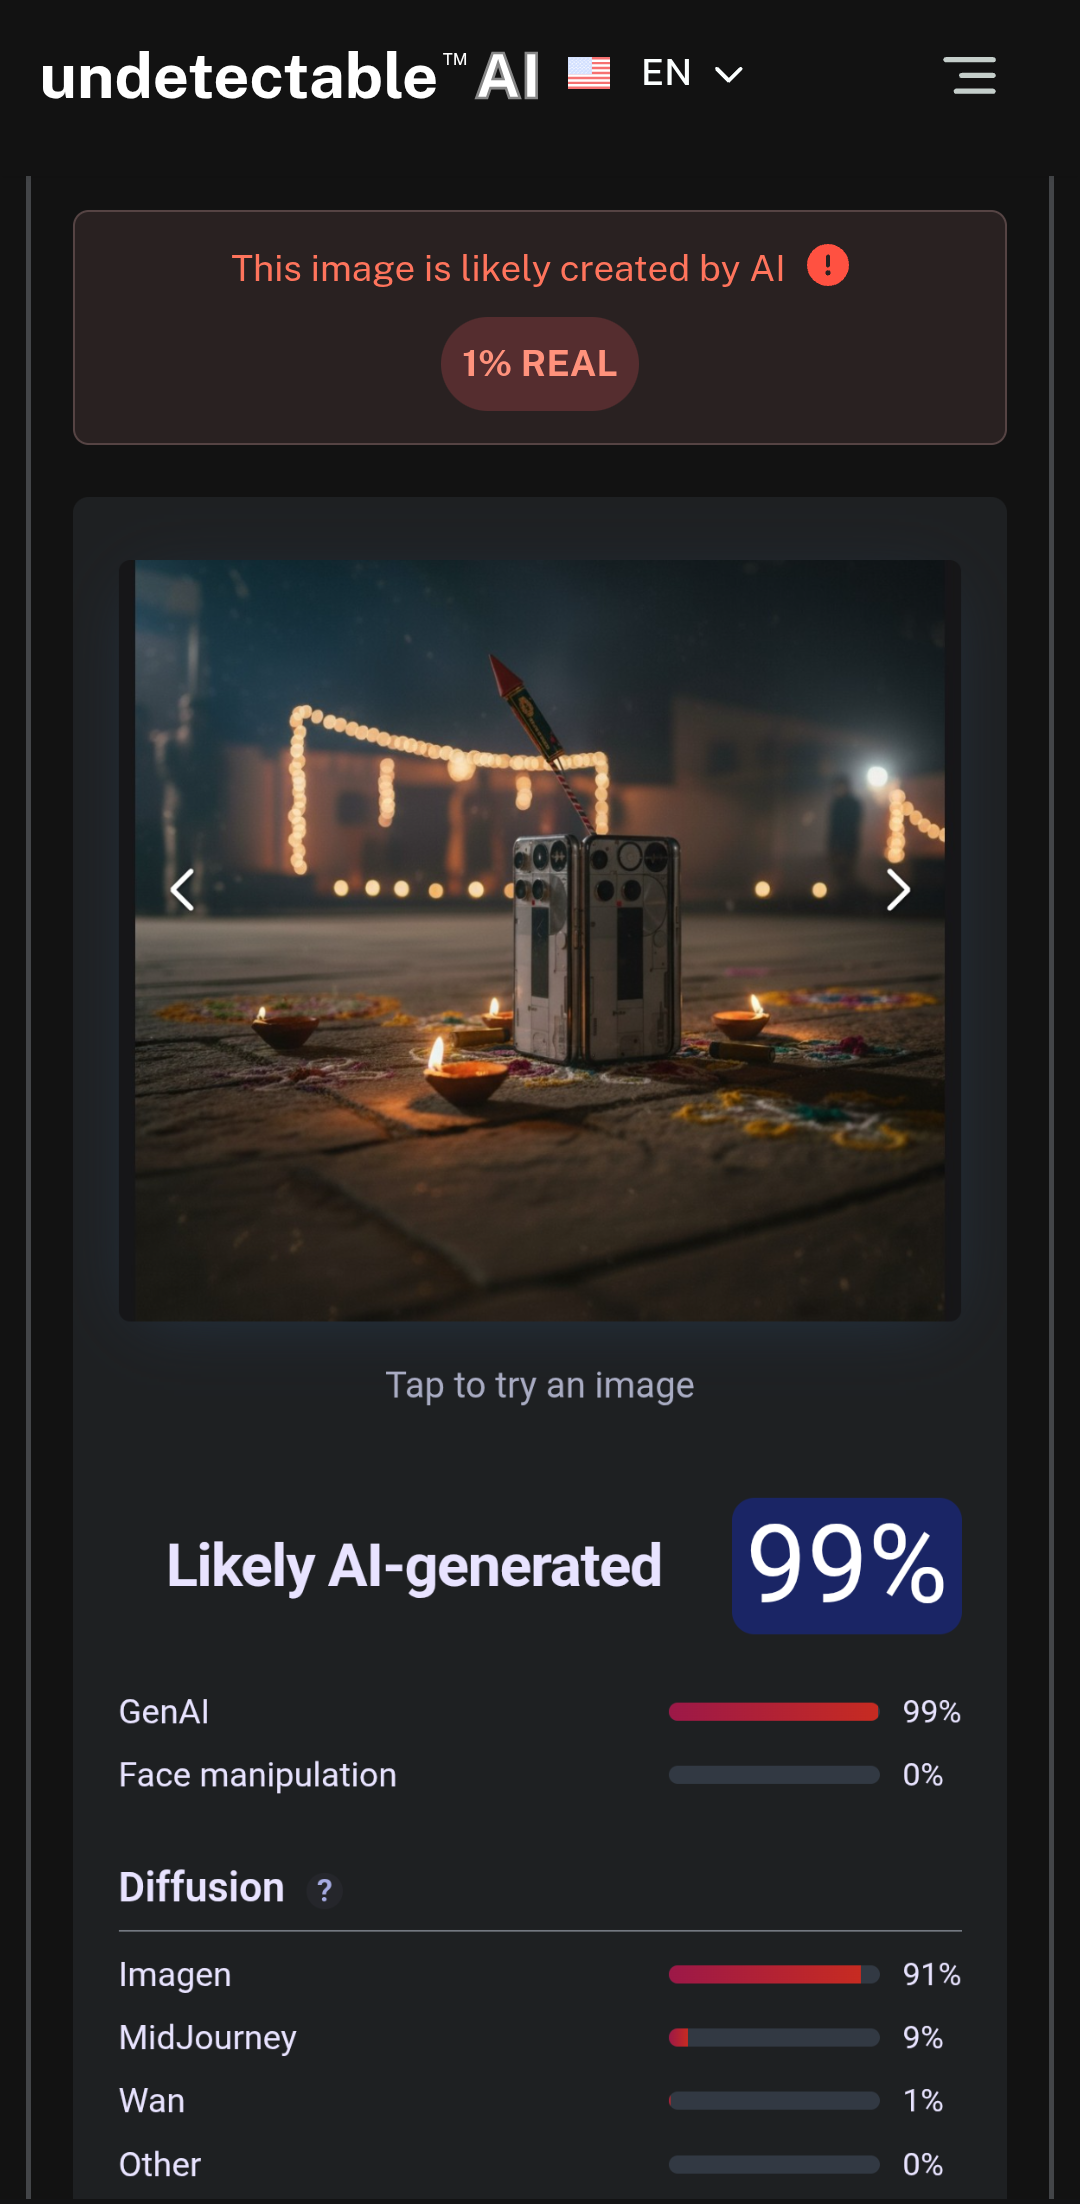Viewport: 1080px width, 2204px height.
Task: Click the GenAI 99% progress bar
Action: point(774,1712)
